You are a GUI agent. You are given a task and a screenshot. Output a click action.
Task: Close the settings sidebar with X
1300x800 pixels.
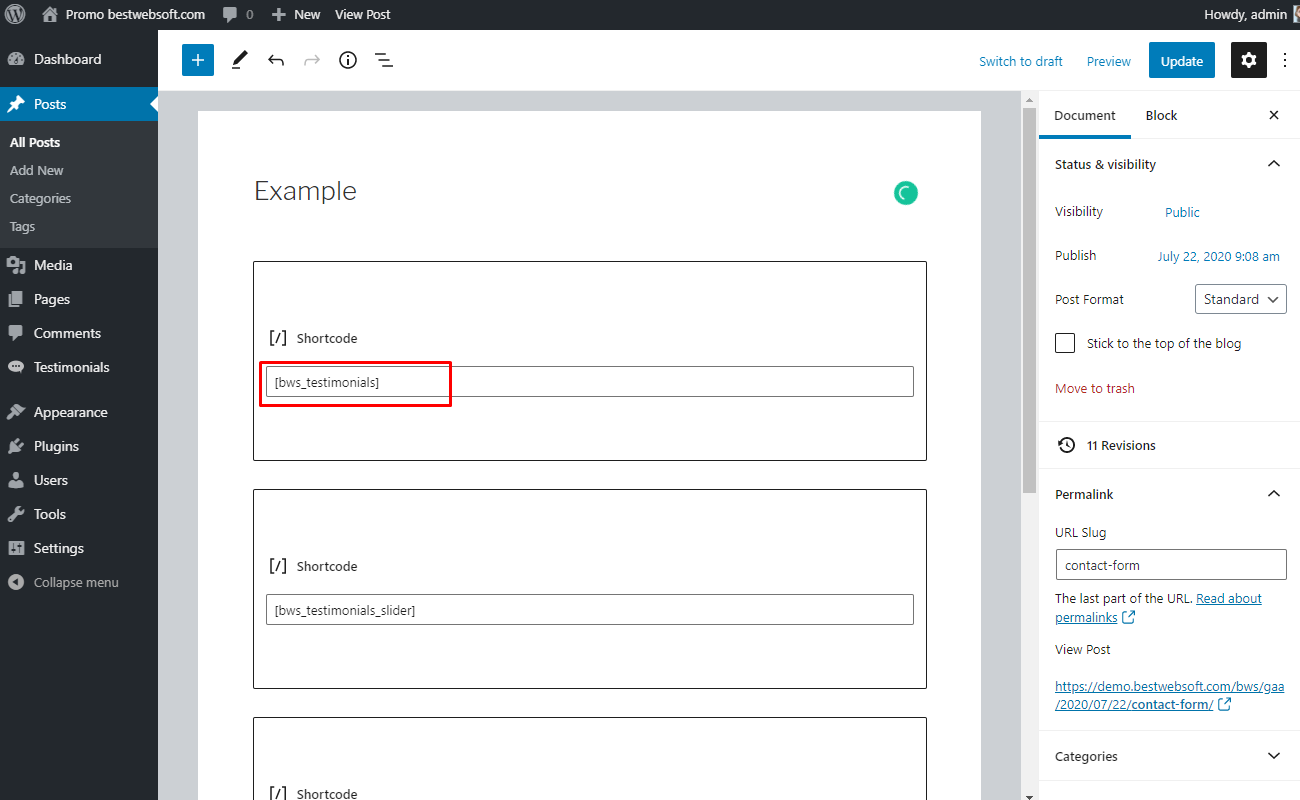(x=1274, y=115)
